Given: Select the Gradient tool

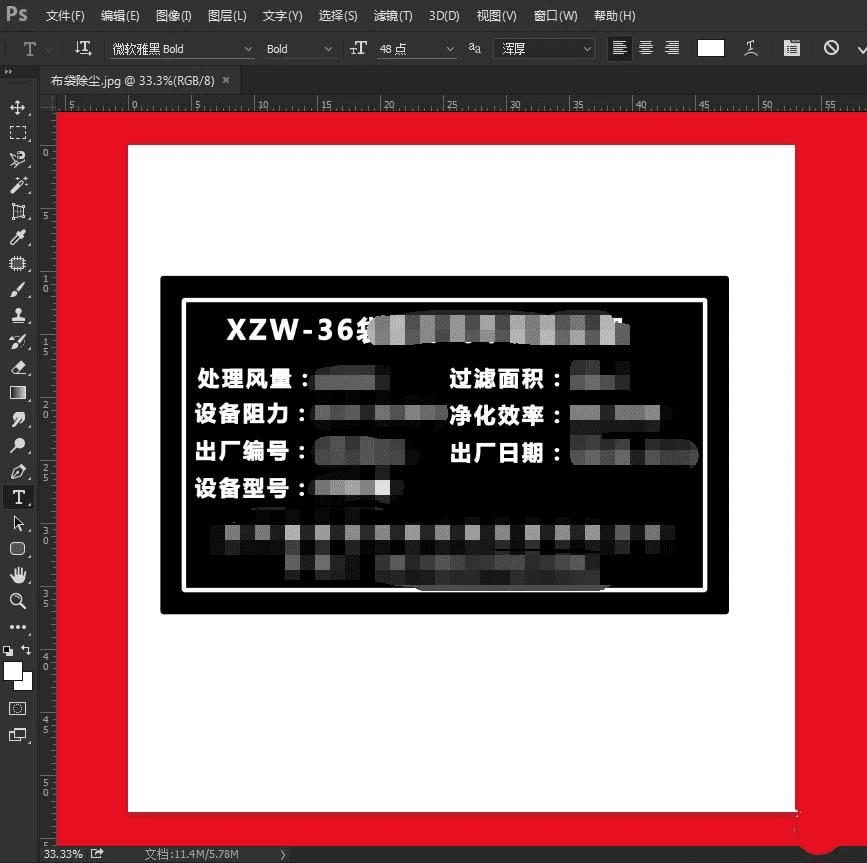Looking at the screenshot, I should [18, 393].
